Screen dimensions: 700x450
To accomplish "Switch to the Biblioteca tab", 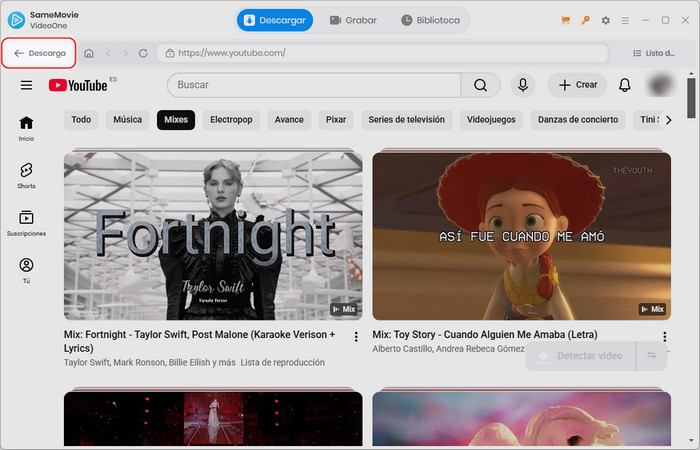I will [x=430, y=20].
